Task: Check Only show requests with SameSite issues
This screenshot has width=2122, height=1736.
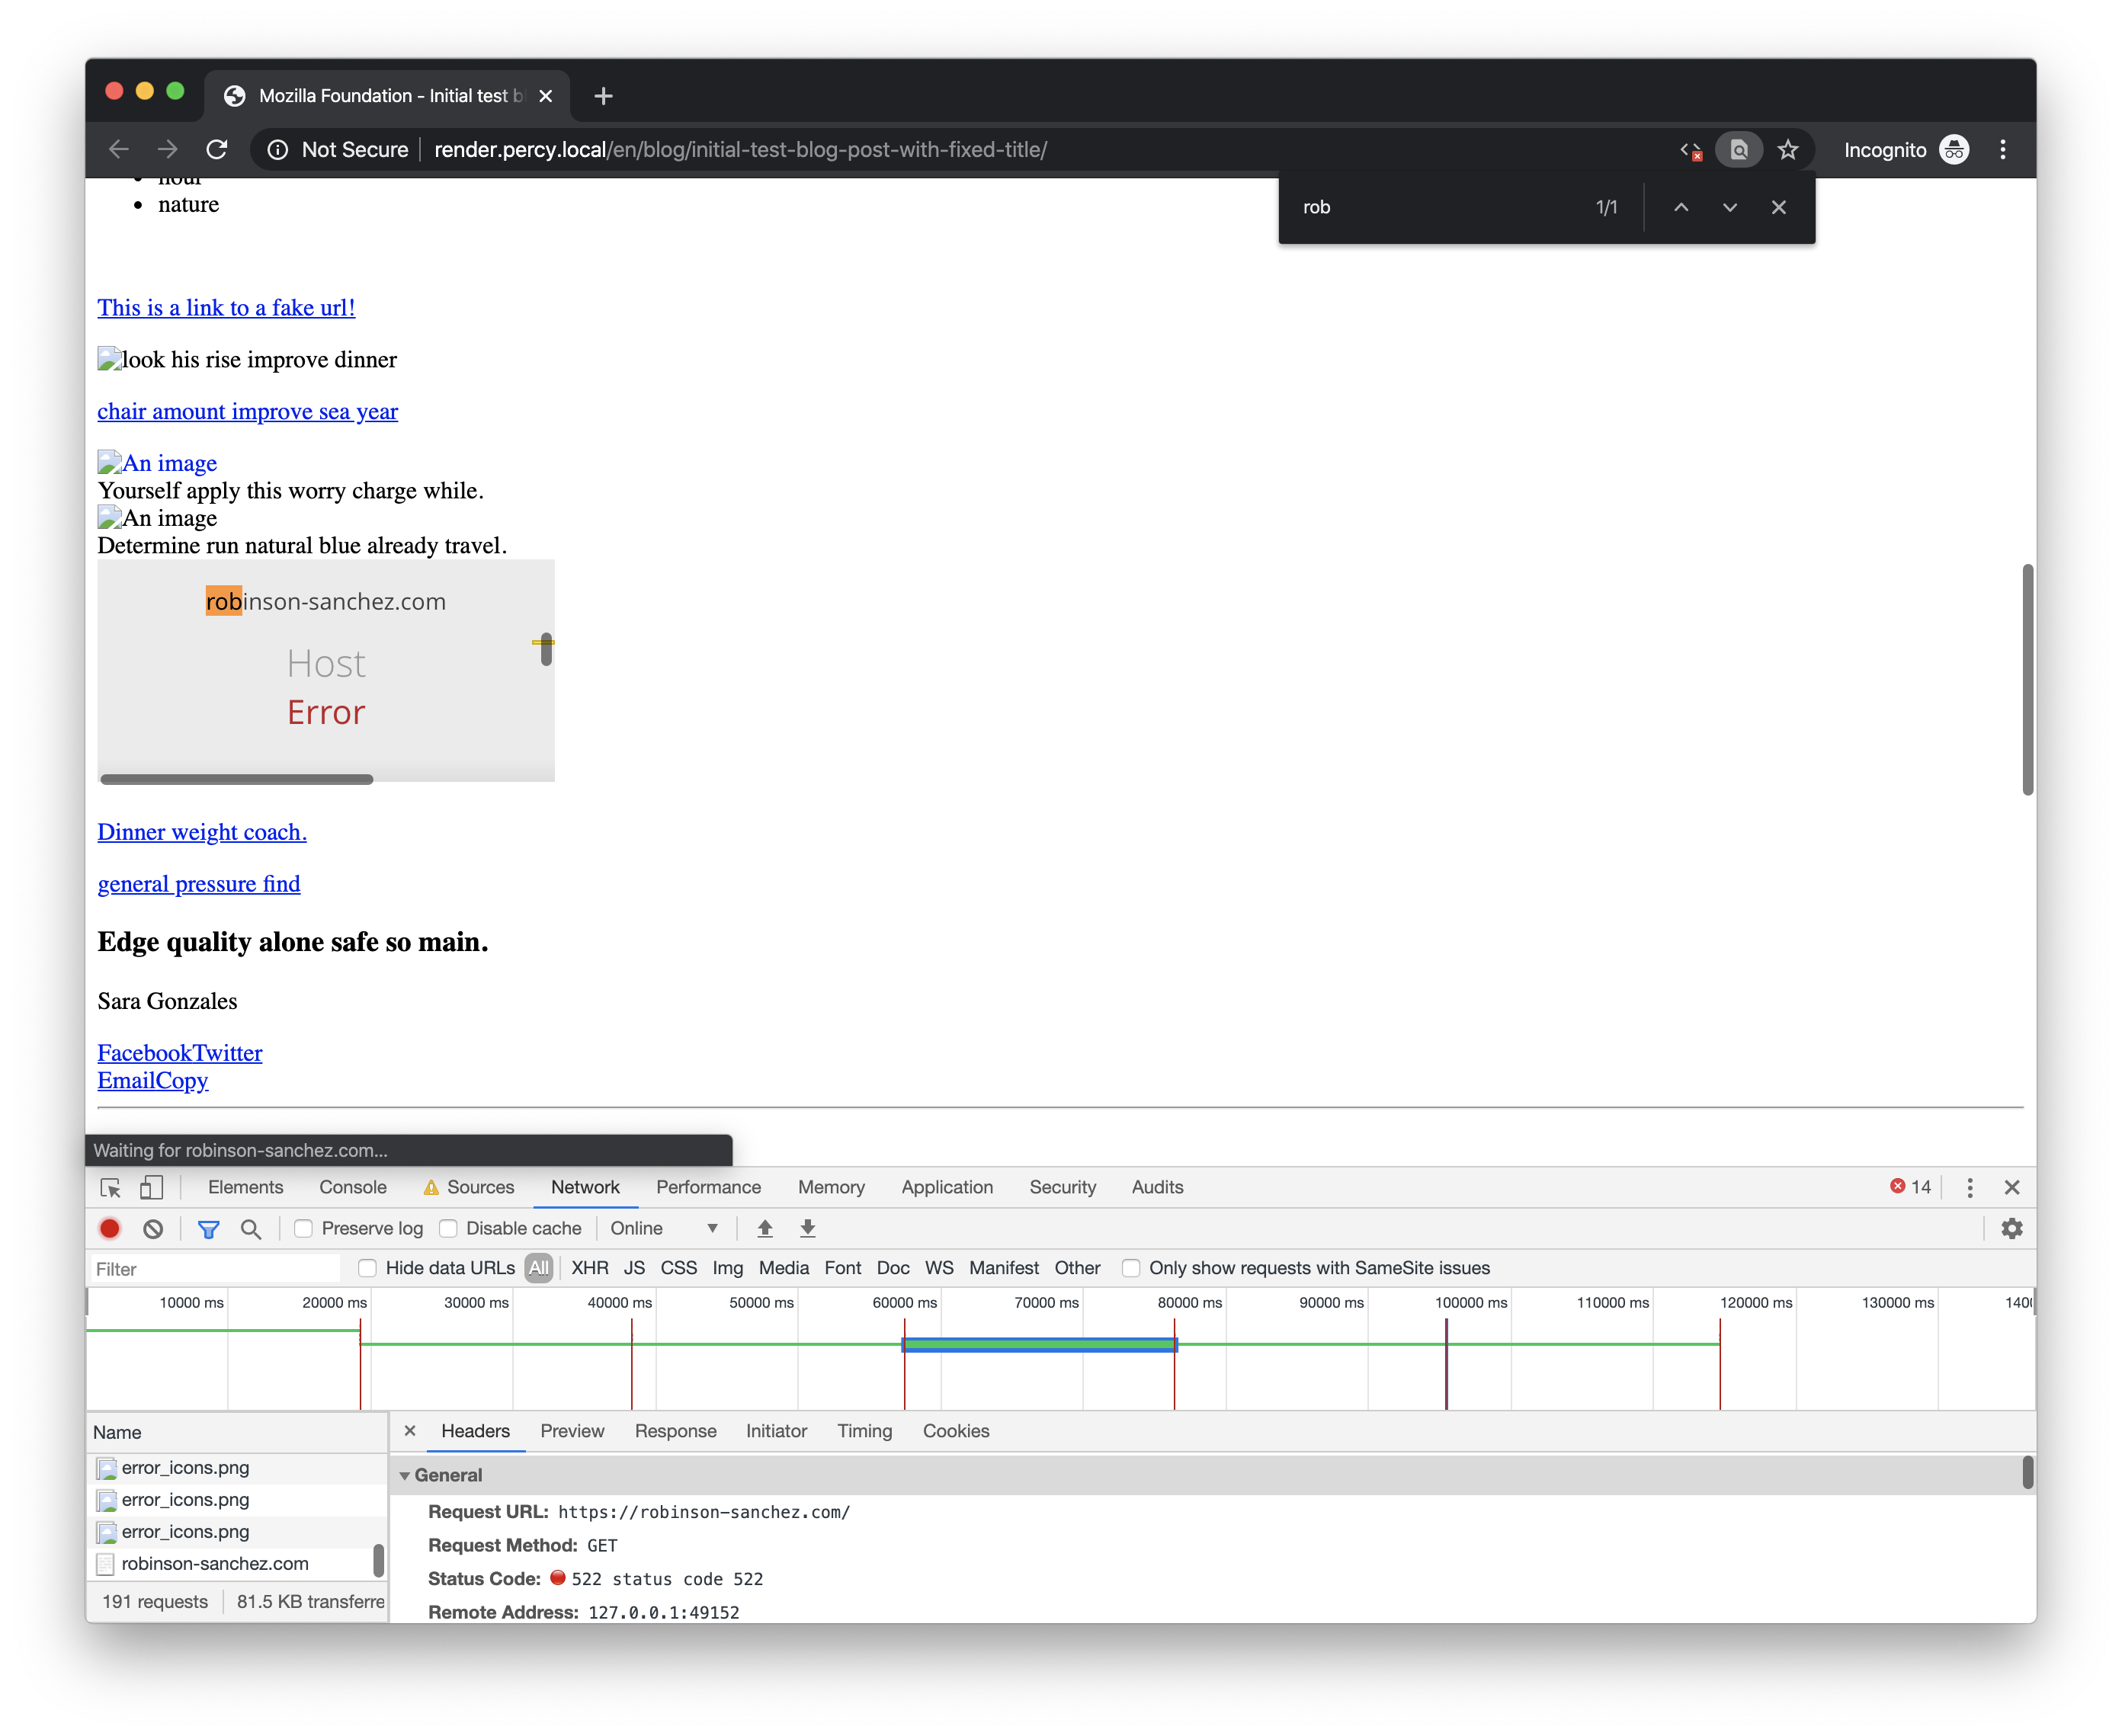Action: pyautogui.click(x=1131, y=1268)
